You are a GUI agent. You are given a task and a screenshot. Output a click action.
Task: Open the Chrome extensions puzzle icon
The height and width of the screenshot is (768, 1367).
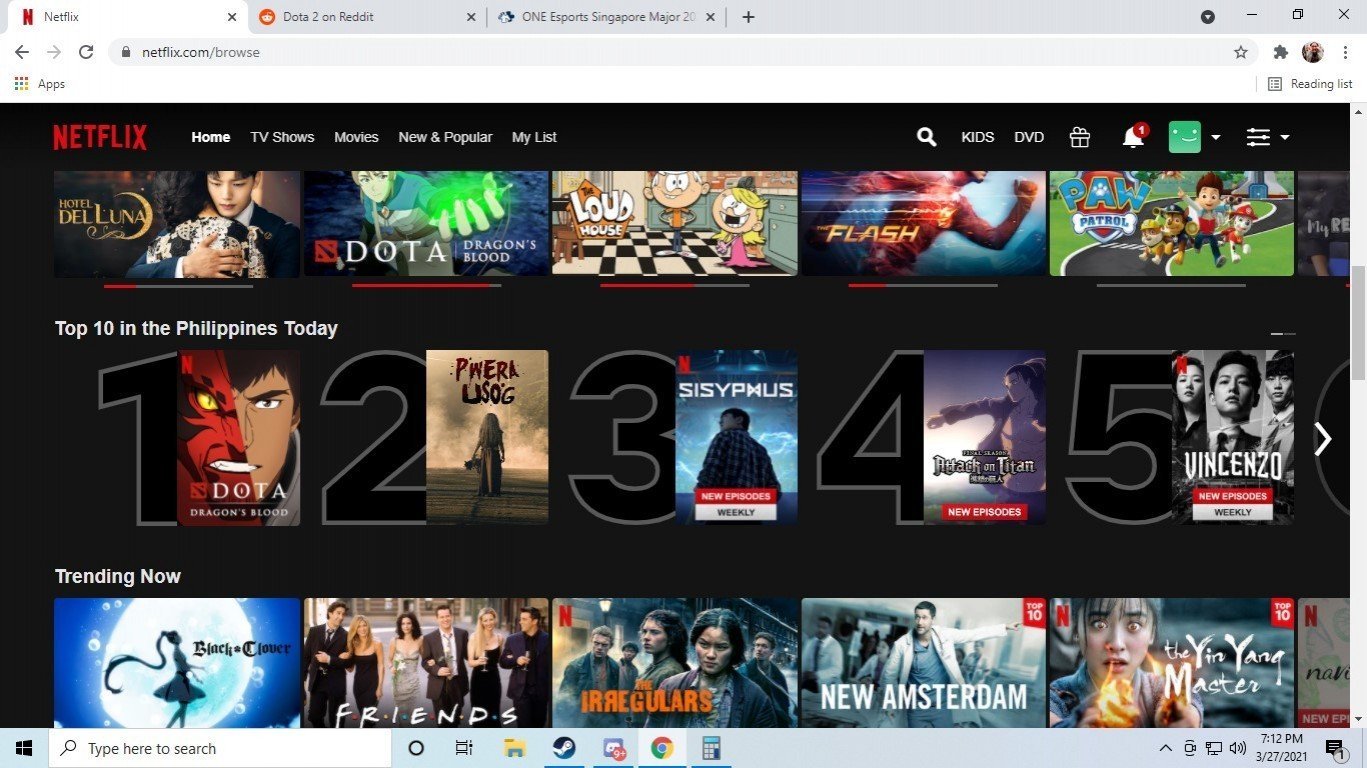pyautogui.click(x=1280, y=52)
